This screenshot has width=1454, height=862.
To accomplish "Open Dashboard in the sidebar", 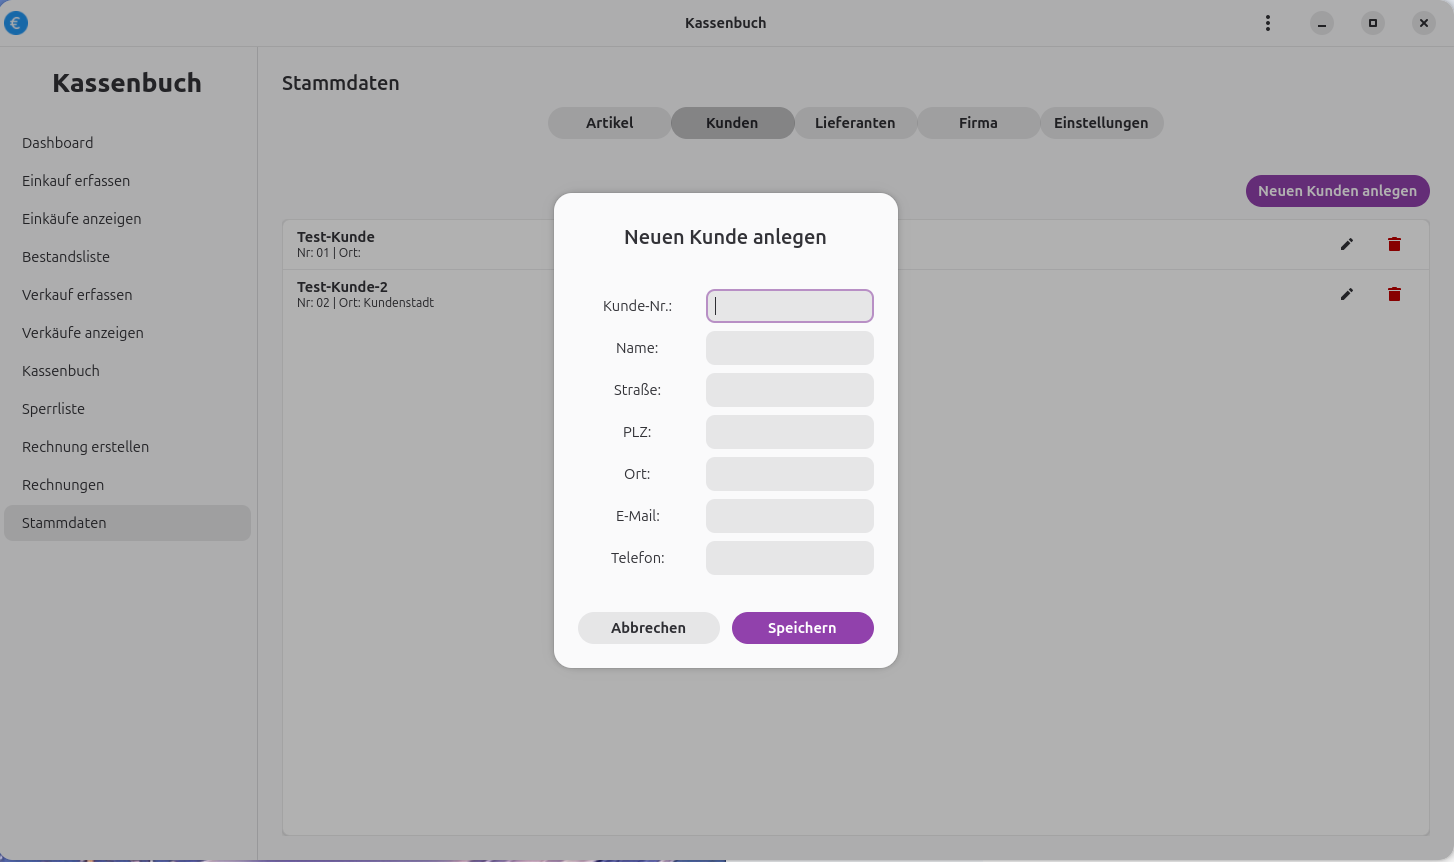I will 58,143.
